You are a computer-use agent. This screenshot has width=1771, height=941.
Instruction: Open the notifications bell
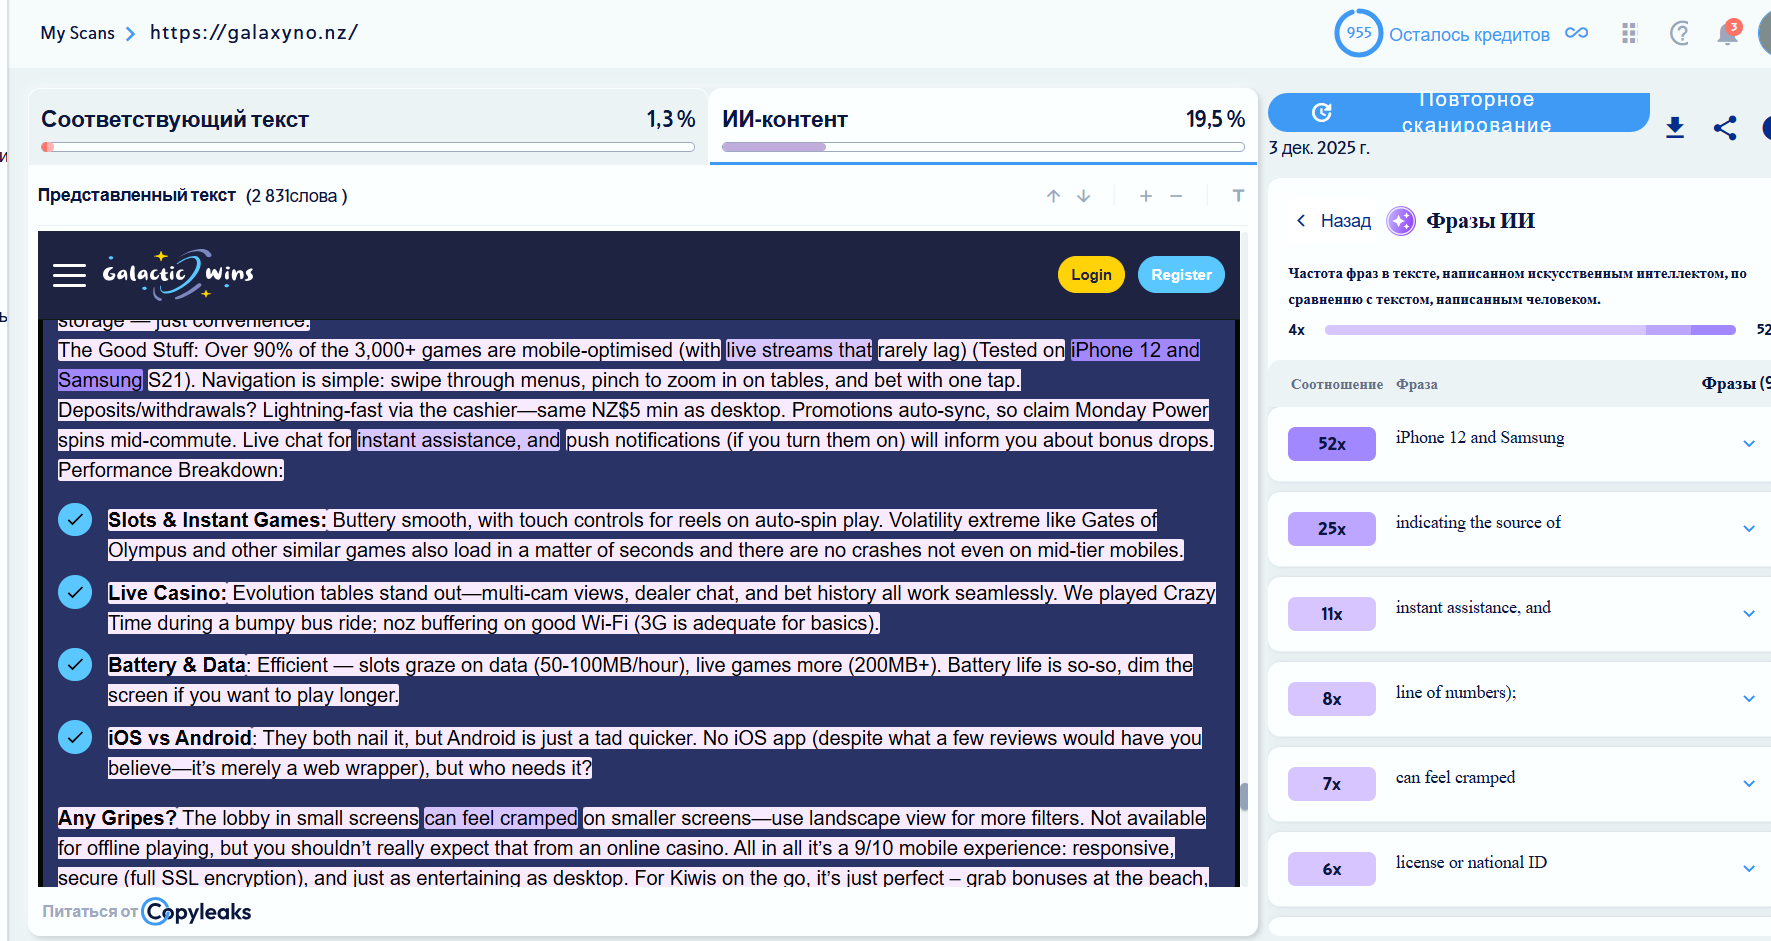(x=1727, y=34)
